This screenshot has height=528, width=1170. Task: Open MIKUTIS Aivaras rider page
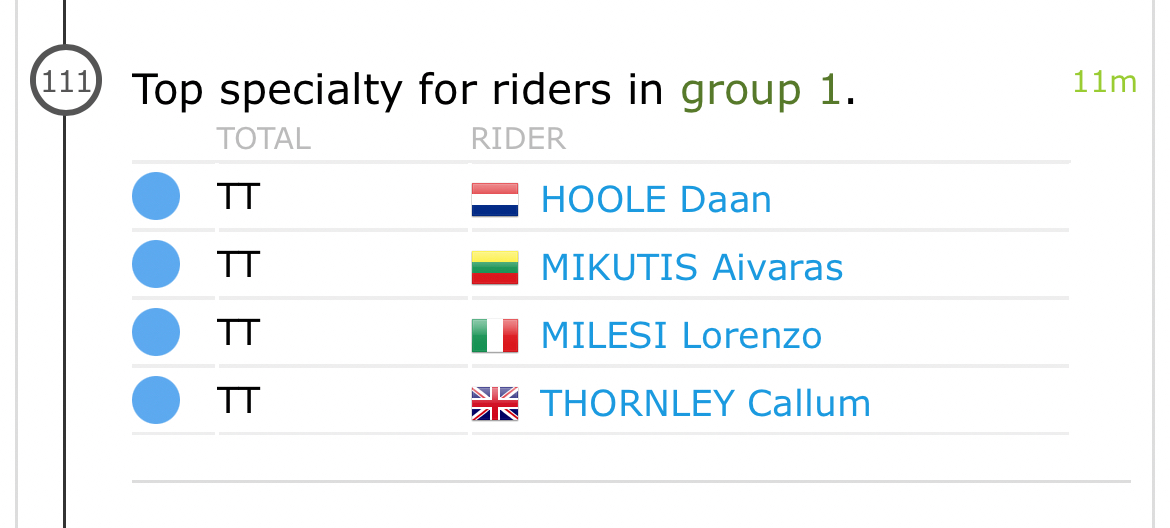click(691, 268)
